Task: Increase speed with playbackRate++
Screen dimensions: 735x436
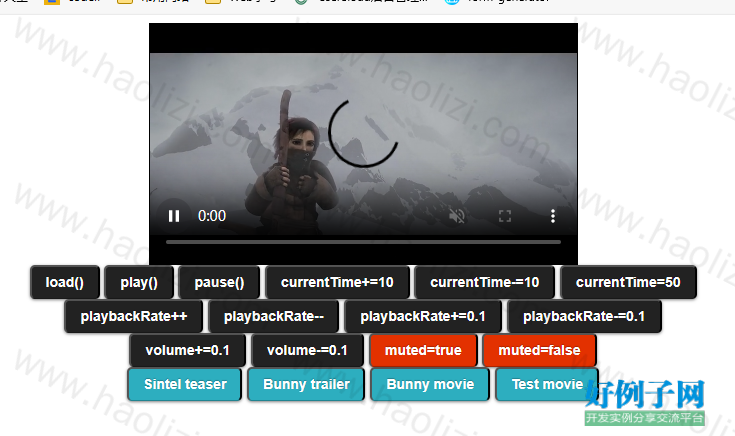Action: [134, 316]
